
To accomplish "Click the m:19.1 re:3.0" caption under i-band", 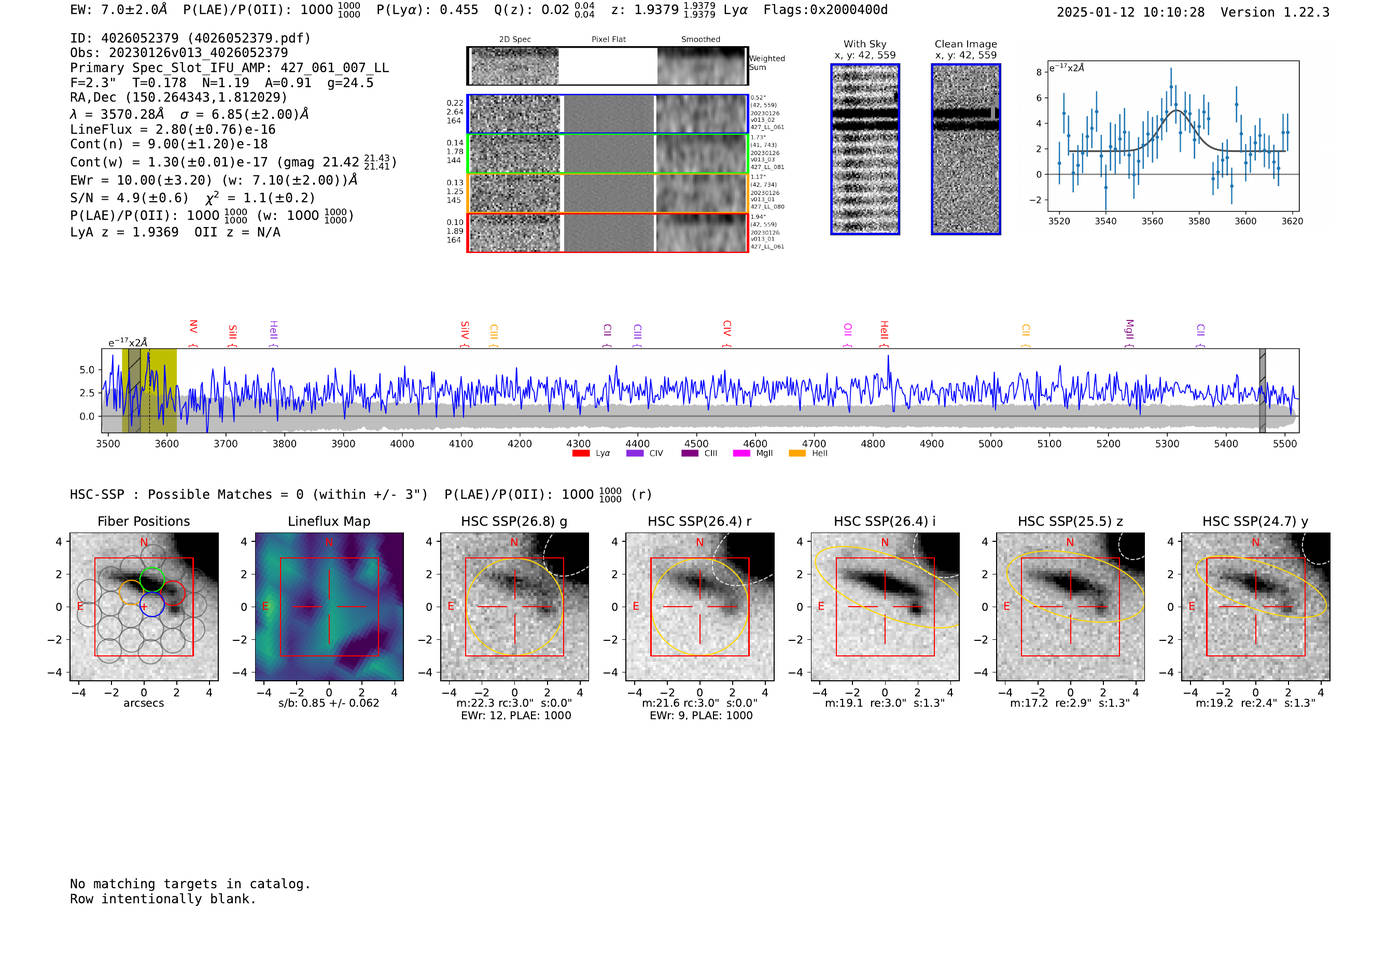I will [x=885, y=703].
